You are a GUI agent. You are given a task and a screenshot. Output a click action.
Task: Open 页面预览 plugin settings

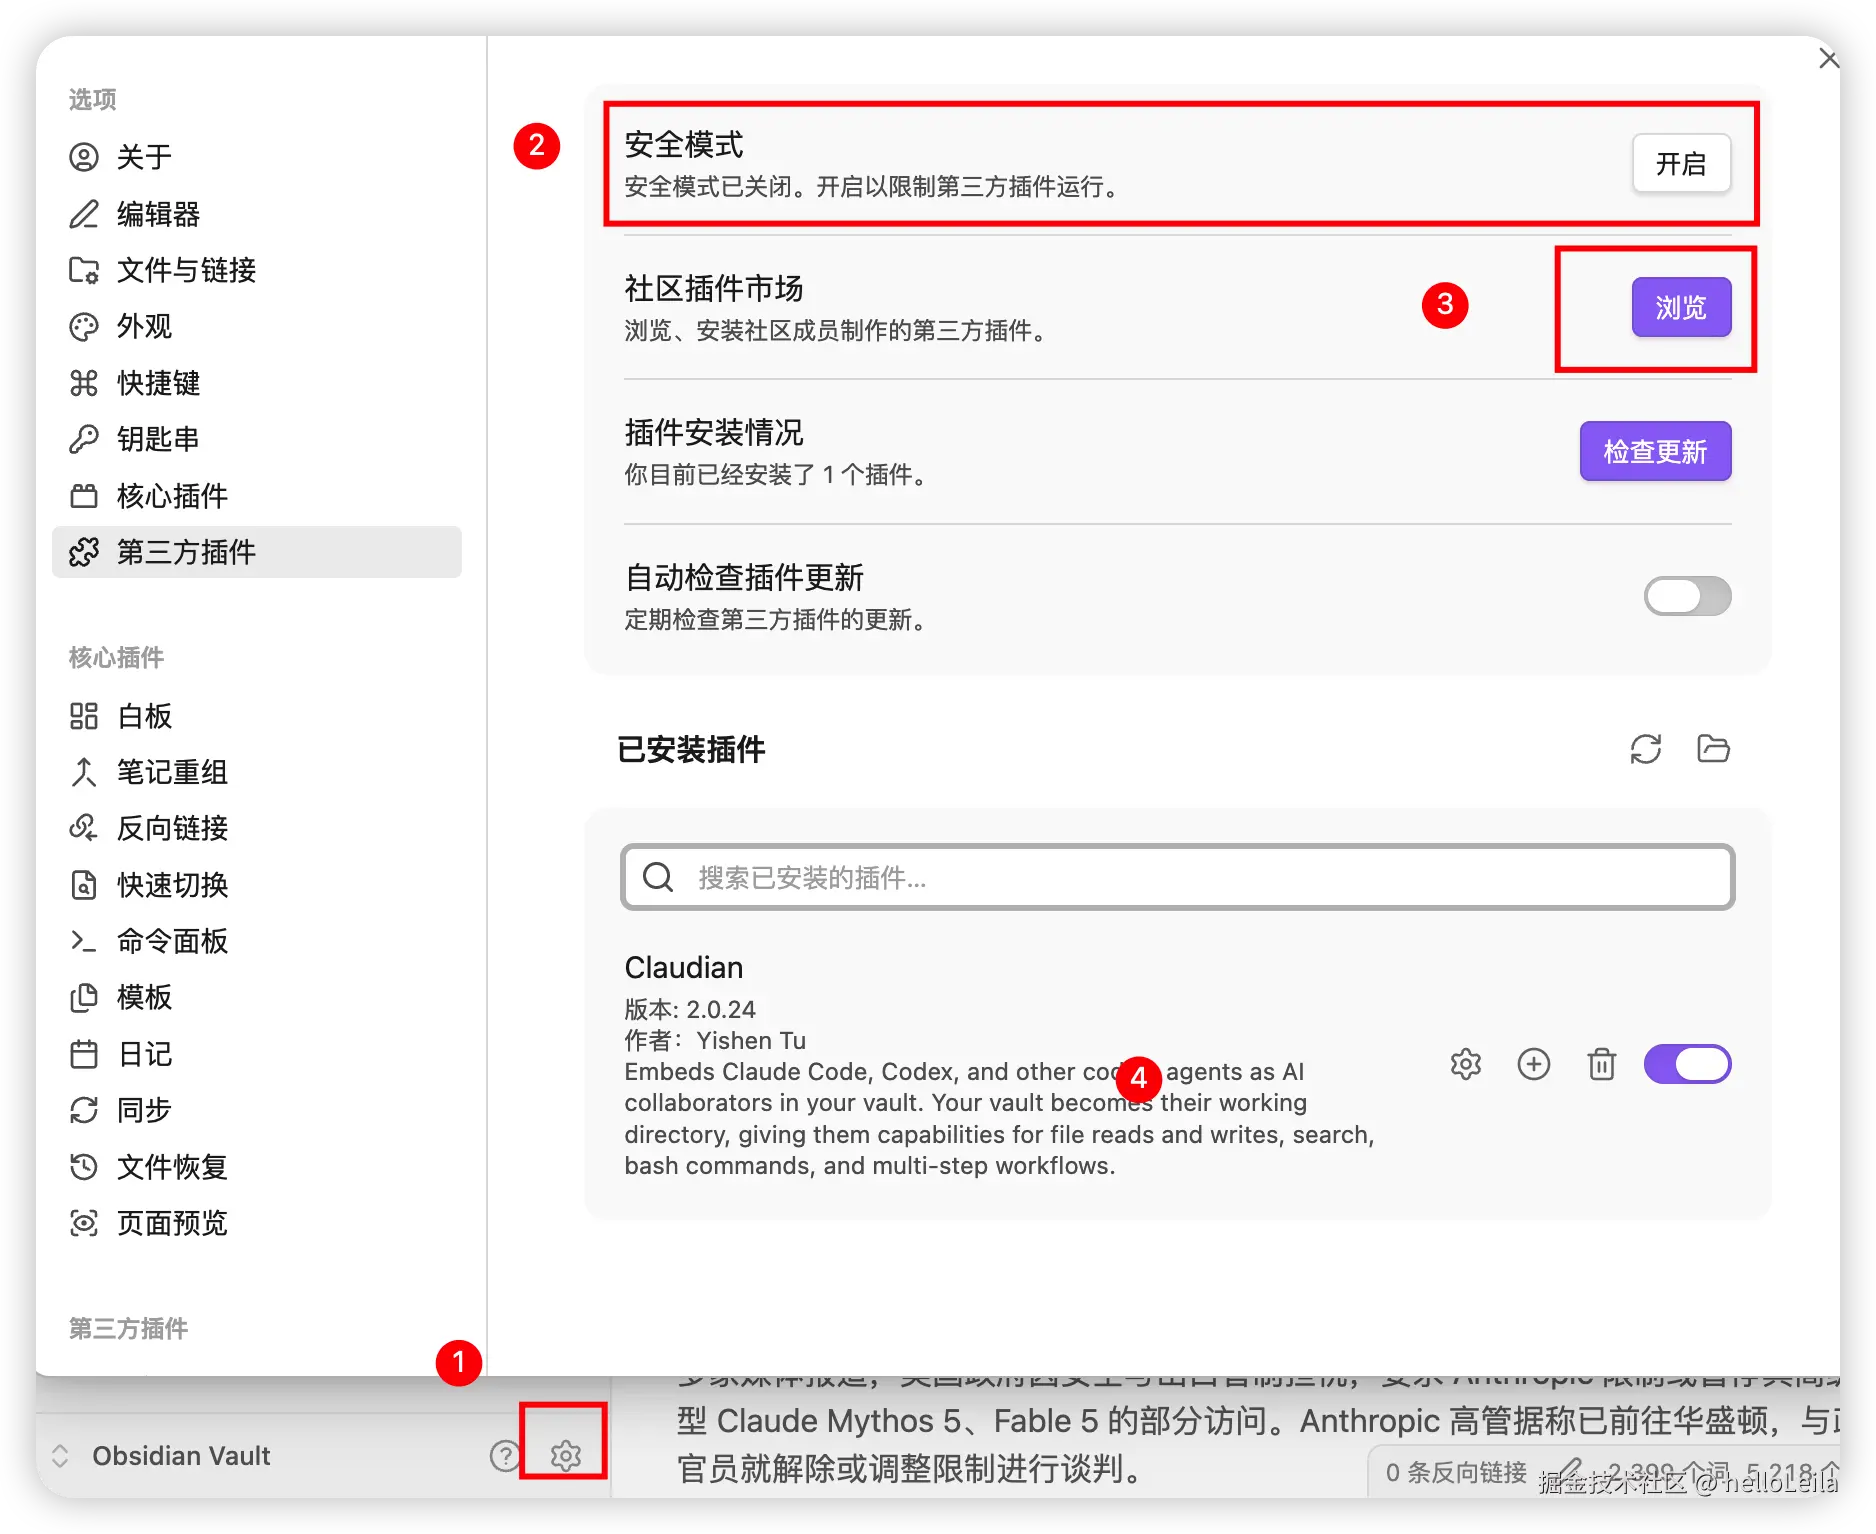tap(257, 1223)
